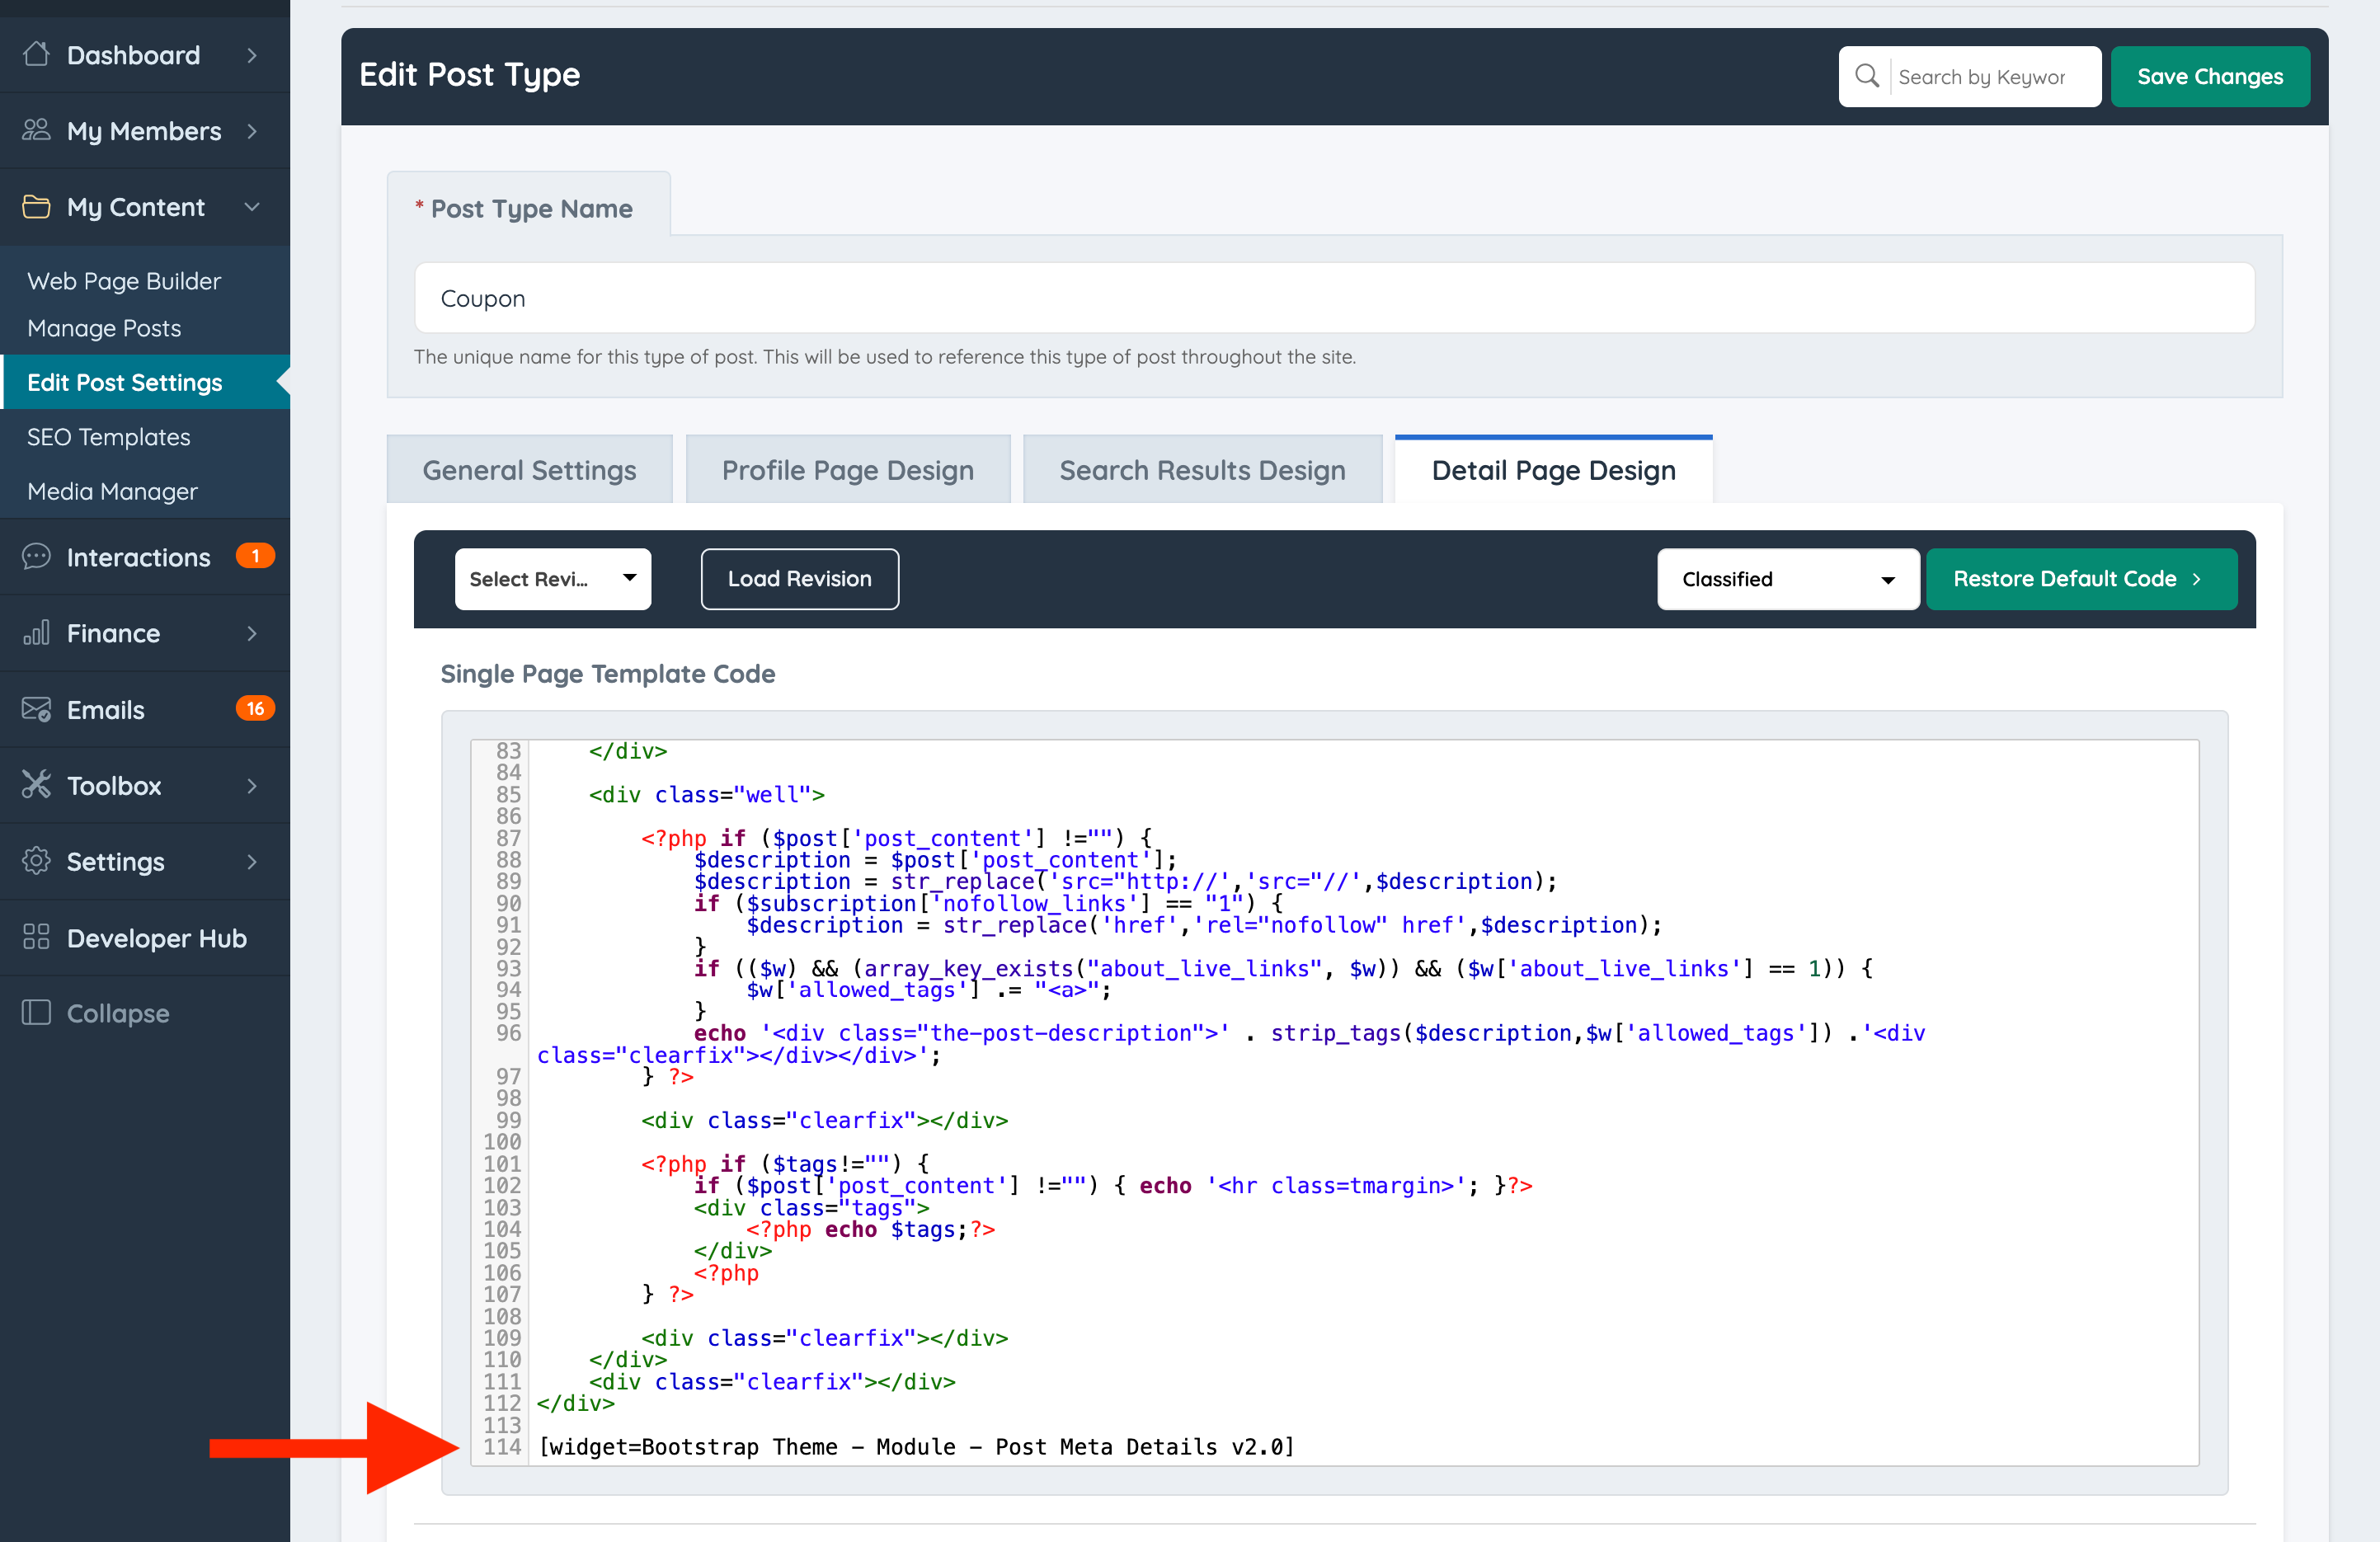The width and height of the screenshot is (2380, 1542).
Task: Open the Classified template dropdown
Action: tap(1787, 579)
